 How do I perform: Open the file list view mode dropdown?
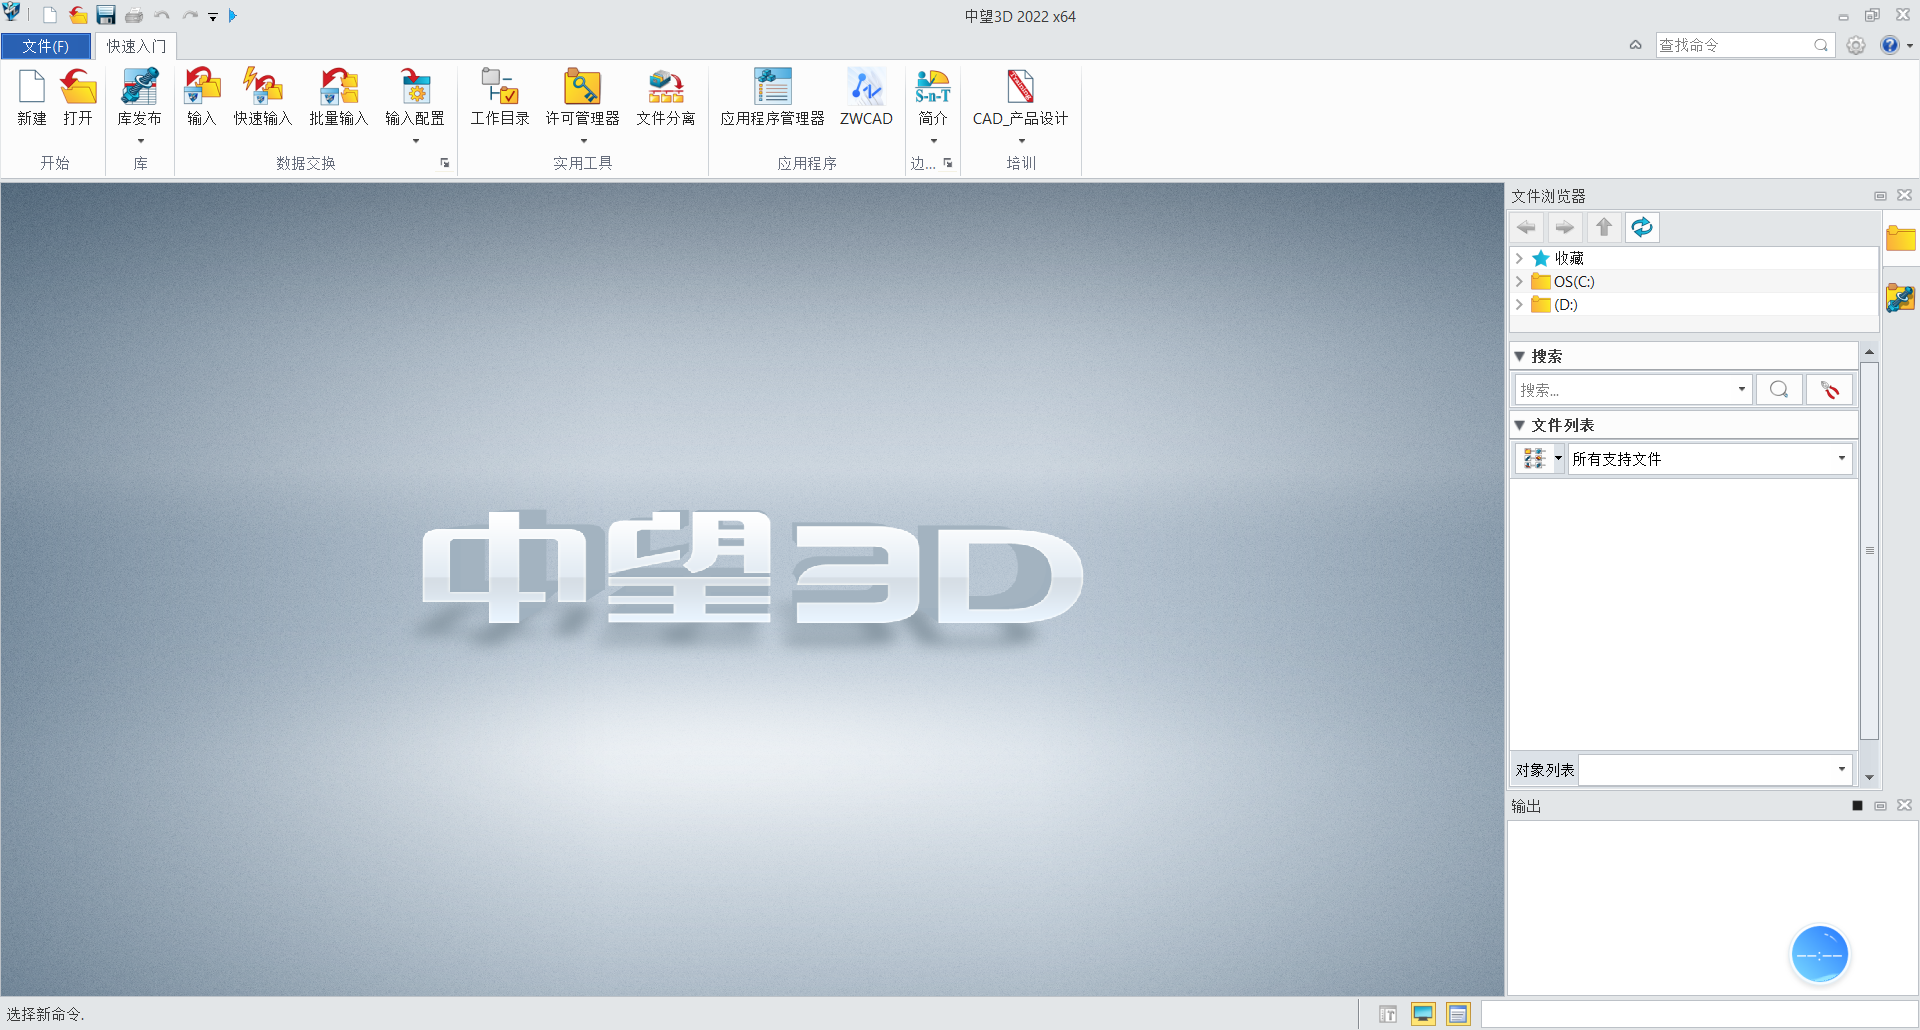coord(1558,459)
